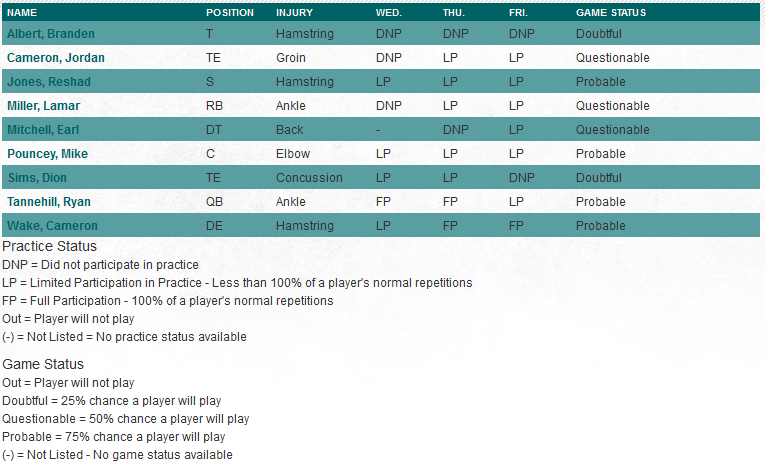Click the POSITION column header
The height and width of the screenshot is (462, 765).
[x=230, y=13]
